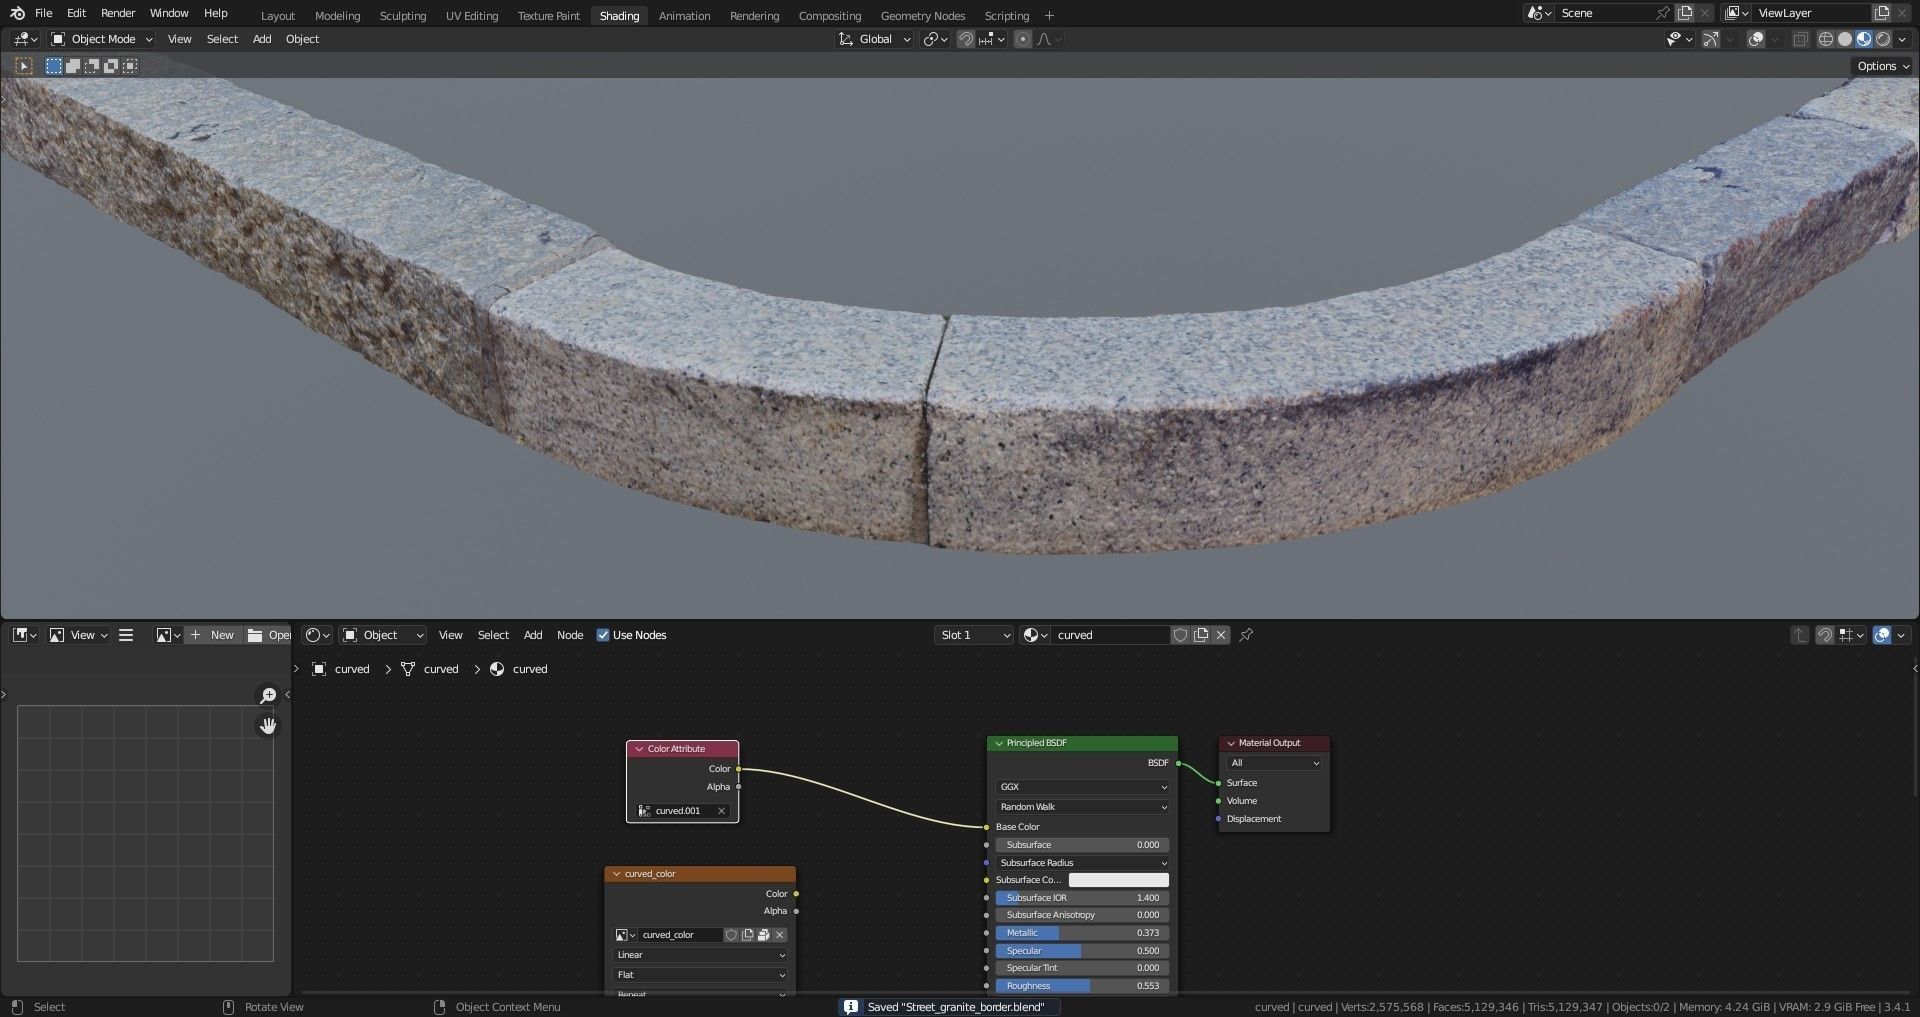
Task: Switch to the Geometry Nodes workspace tab
Action: click(x=923, y=16)
